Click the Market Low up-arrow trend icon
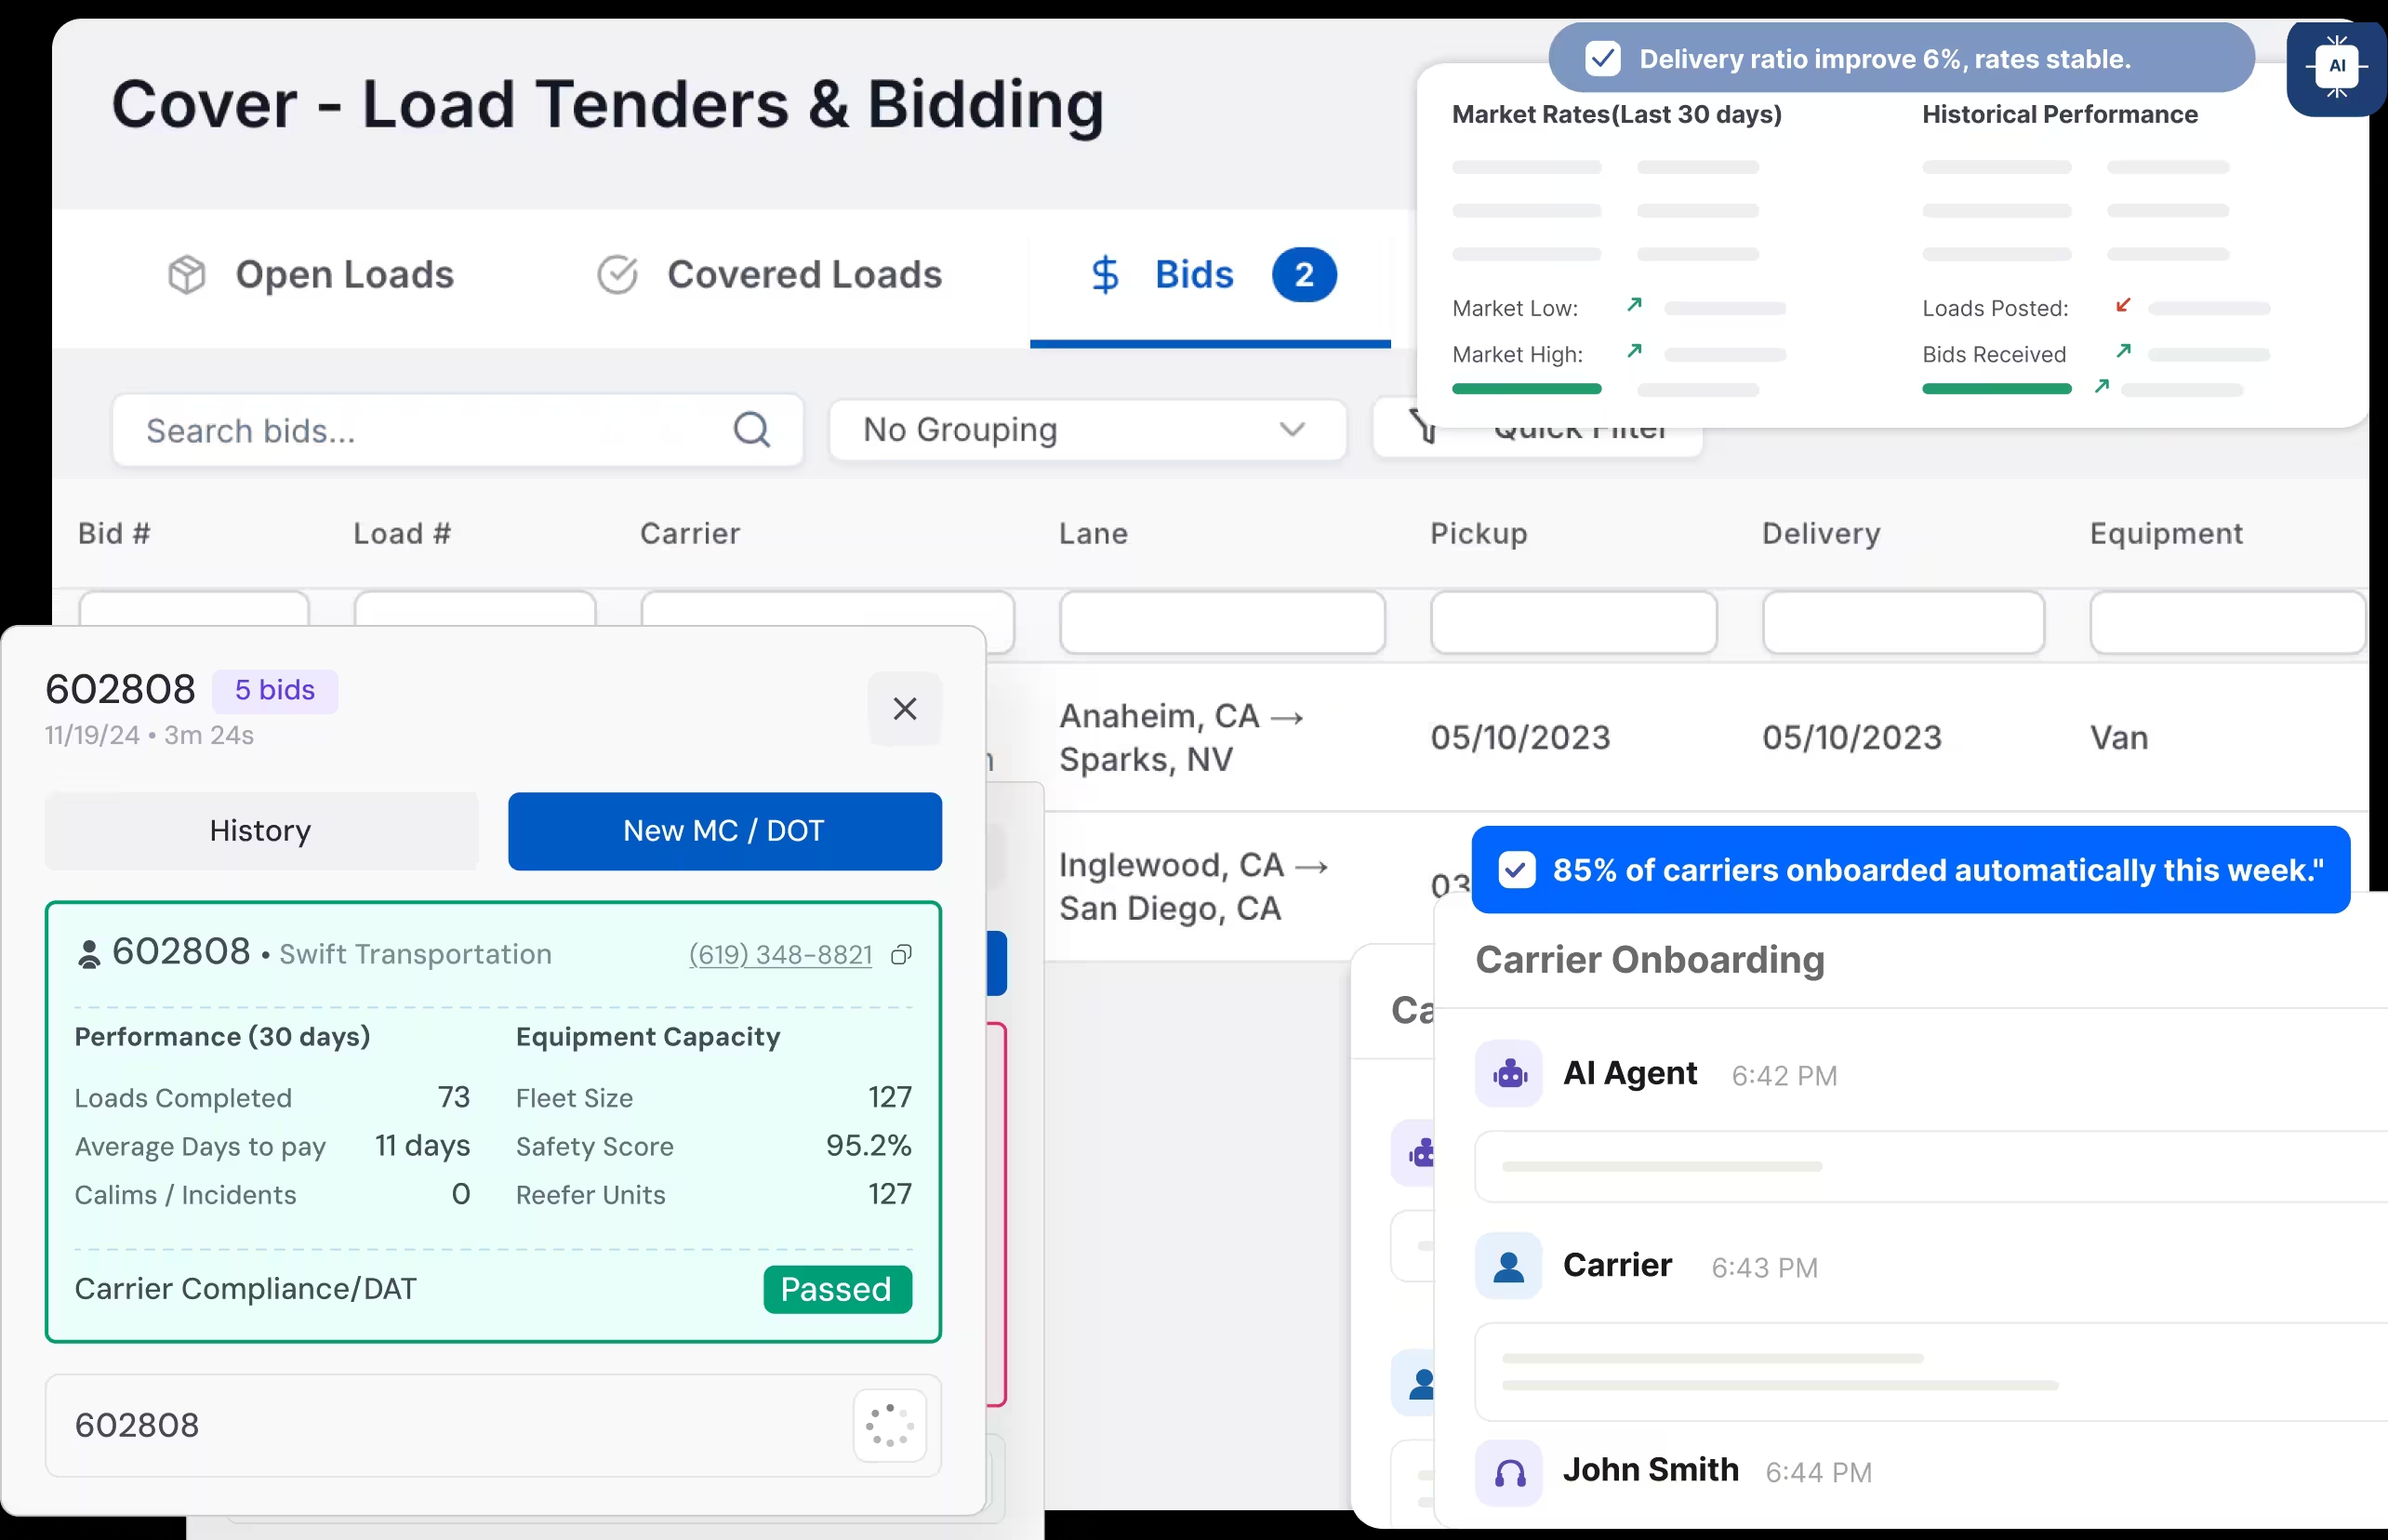Image resolution: width=2388 pixels, height=1540 pixels. coord(1634,304)
